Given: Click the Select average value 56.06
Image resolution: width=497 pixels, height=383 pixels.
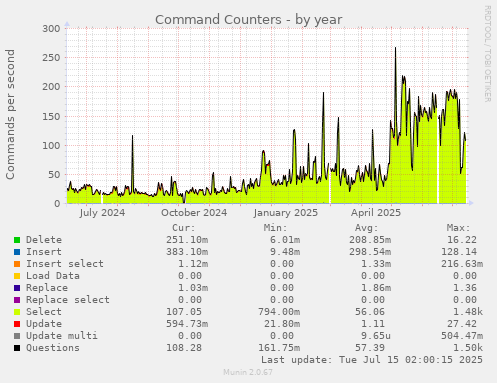Looking at the screenshot, I should (x=370, y=312).
